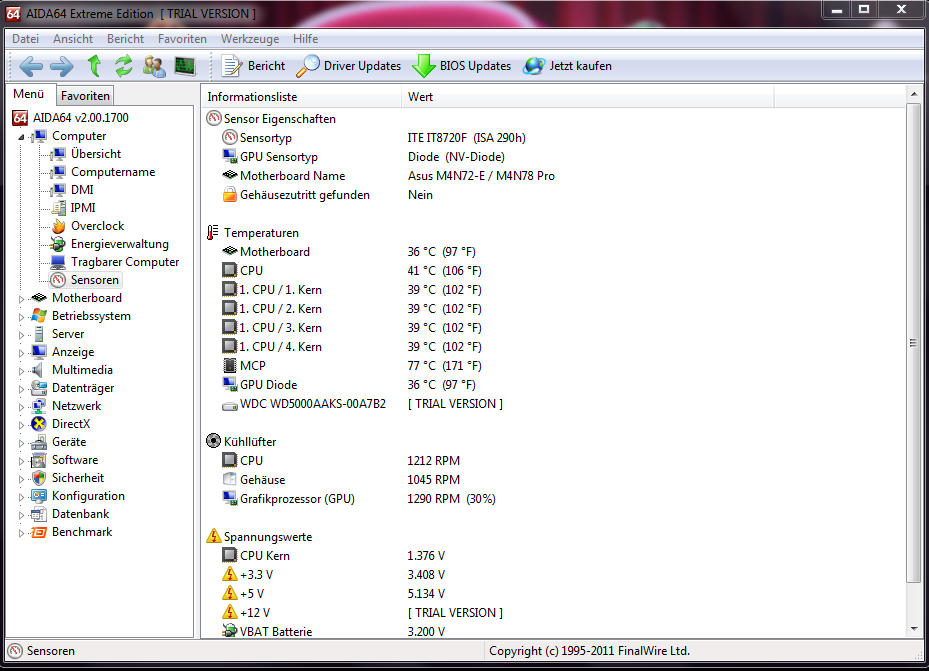Expand the Motherboard tree node

click(x=21, y=299)
